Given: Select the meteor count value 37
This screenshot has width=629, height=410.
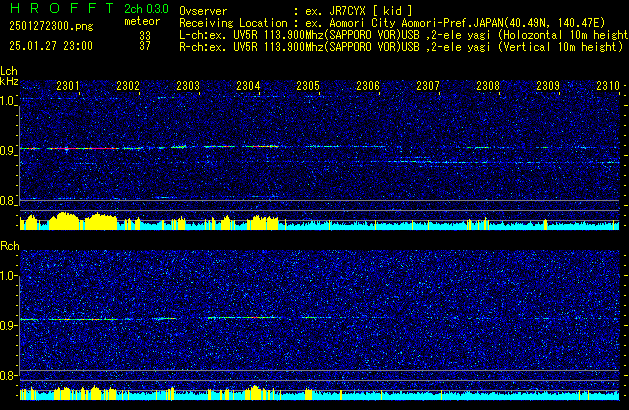Looking at the screenshot, I should 145,46.
